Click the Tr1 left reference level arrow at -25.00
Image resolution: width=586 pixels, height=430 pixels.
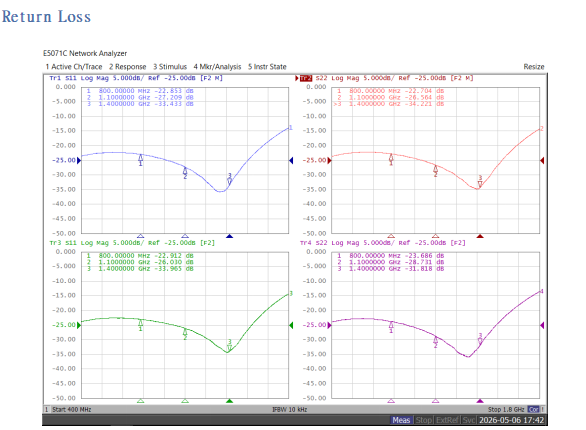point(78,160)
